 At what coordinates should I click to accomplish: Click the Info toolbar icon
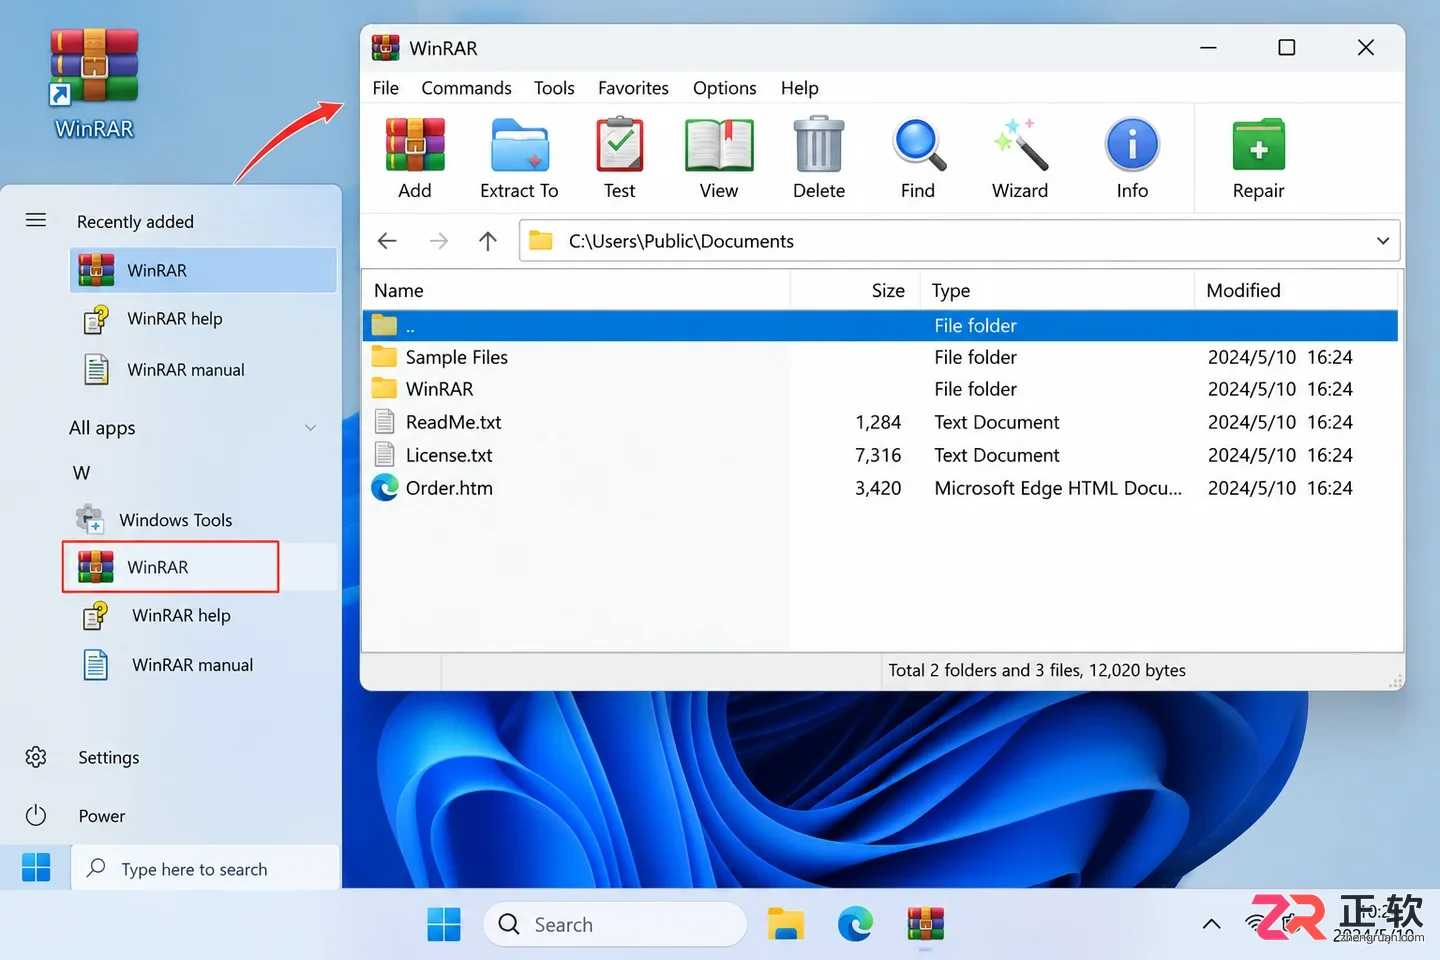[x=1132, y=146]
